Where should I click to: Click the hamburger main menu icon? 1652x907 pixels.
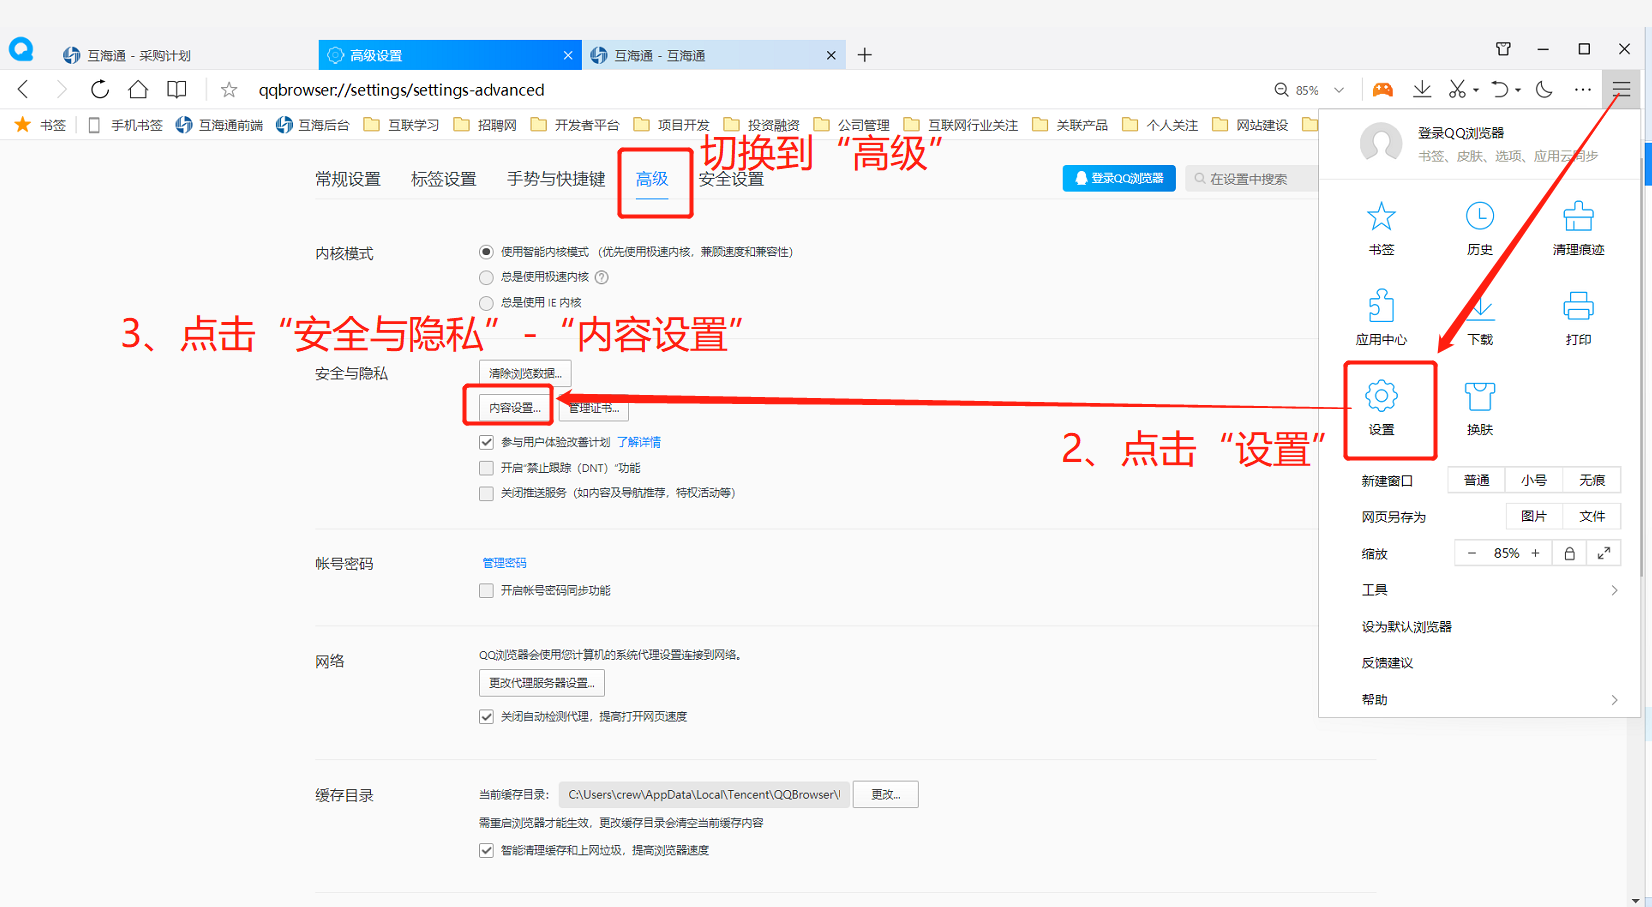coord(1621,90)
